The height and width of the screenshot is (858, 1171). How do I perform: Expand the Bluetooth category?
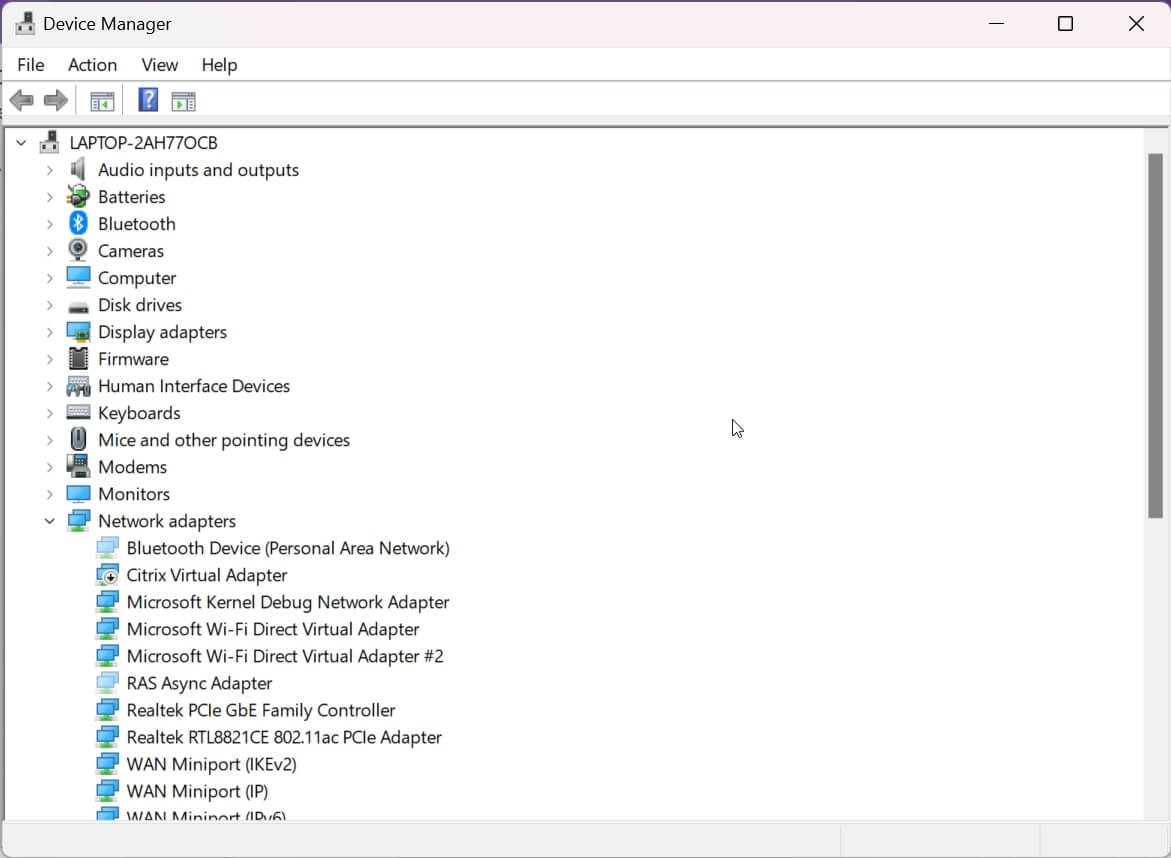click(49, 224)
